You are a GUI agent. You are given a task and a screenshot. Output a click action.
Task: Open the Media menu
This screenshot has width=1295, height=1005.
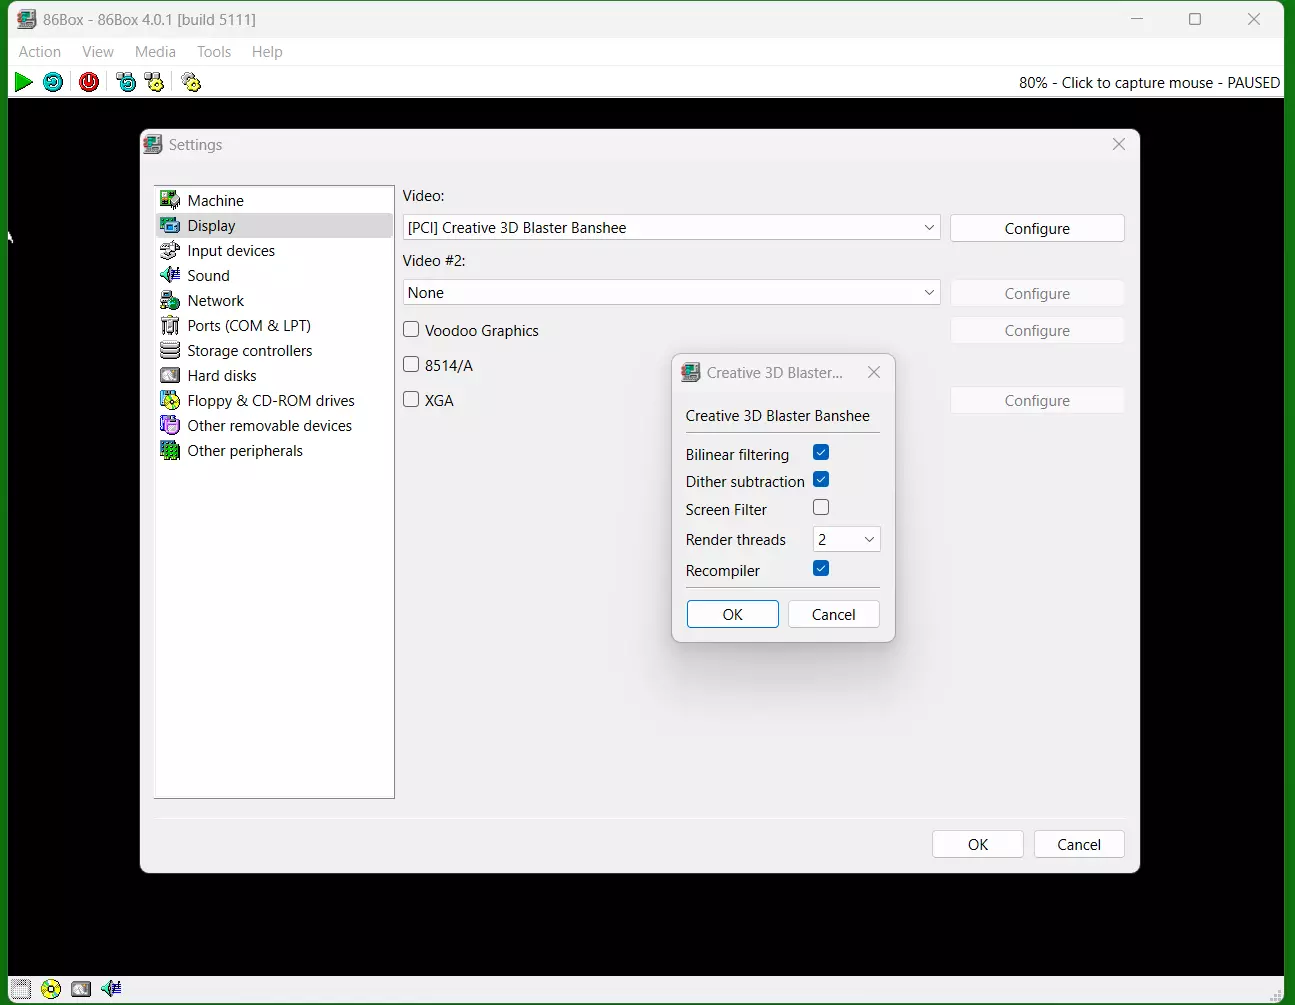(155, 52)
